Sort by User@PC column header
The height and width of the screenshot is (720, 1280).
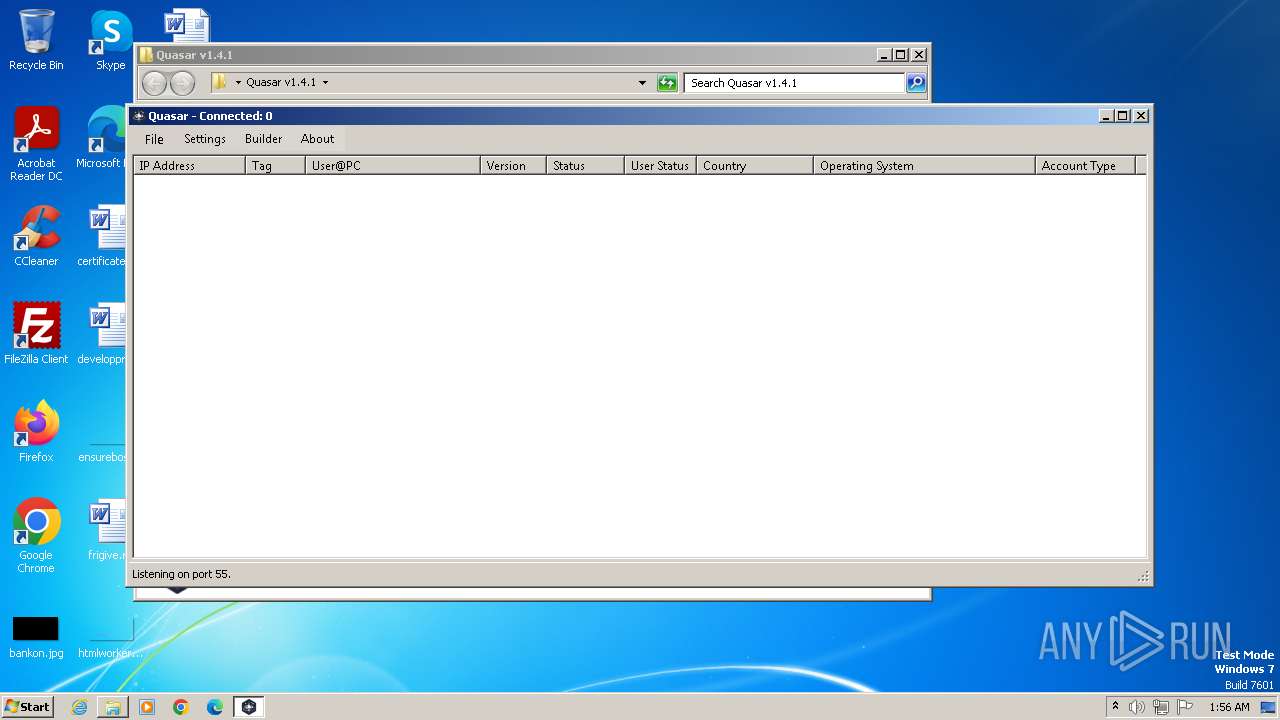pos(392,166)
